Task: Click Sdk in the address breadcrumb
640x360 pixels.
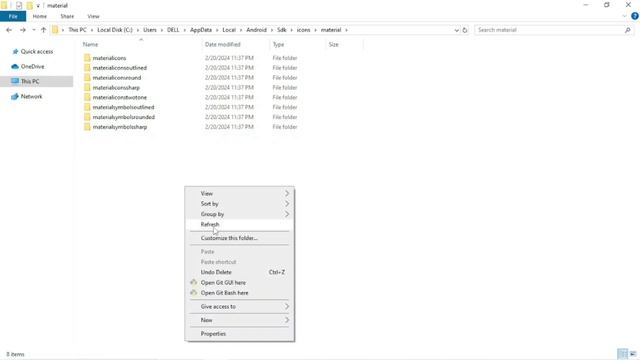Action: tap(282, 30)
